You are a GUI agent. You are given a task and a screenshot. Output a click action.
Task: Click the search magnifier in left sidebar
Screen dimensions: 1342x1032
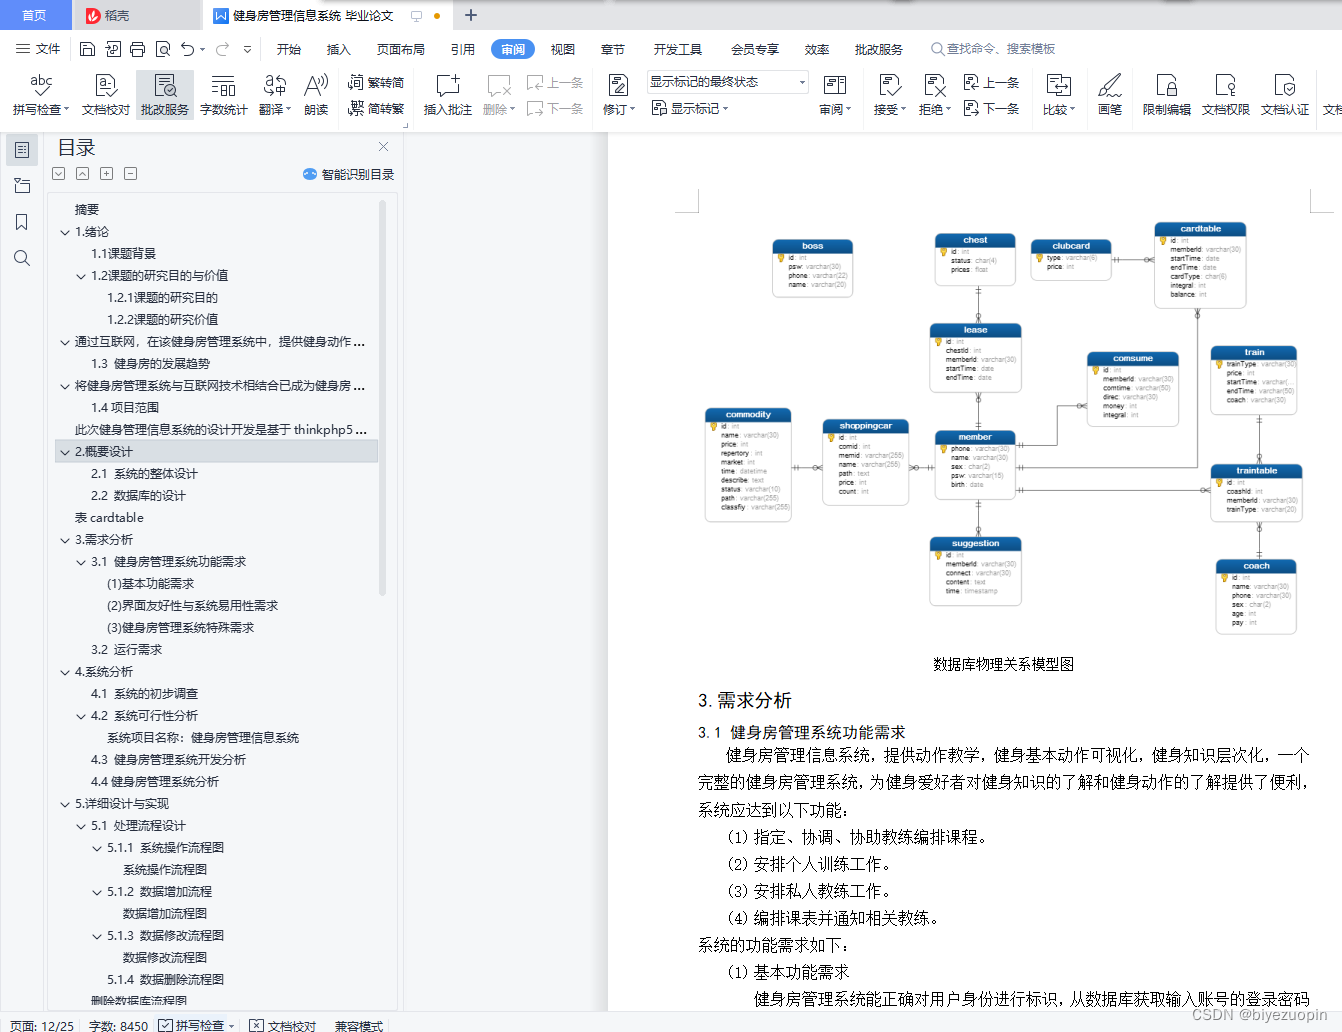22,258
